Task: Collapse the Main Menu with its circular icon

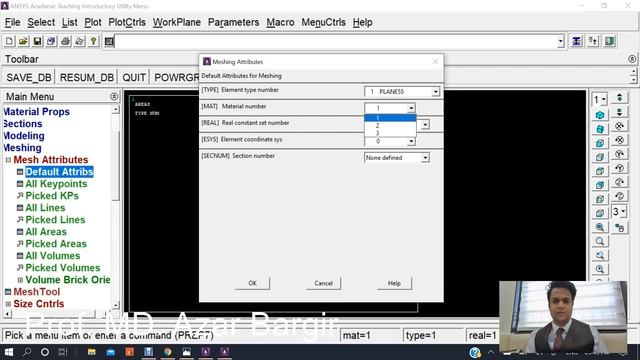Action: (114, 96)
